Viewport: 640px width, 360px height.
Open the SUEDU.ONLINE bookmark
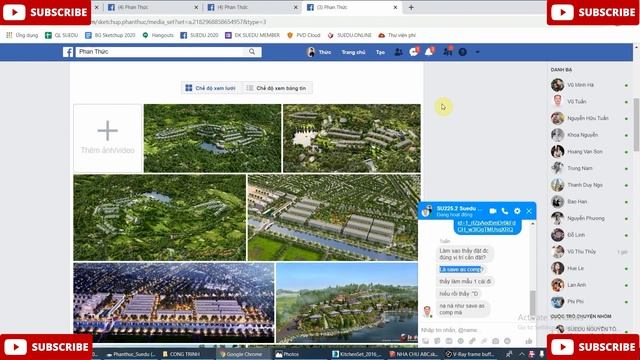coord(349,36)
